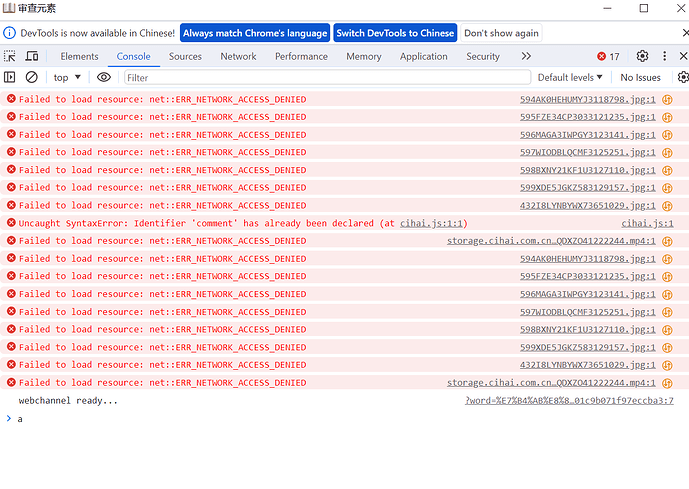This screenshot has height=489, width=689.
Task: Activate the inspect element picker icon
Action: click(10, 57)
